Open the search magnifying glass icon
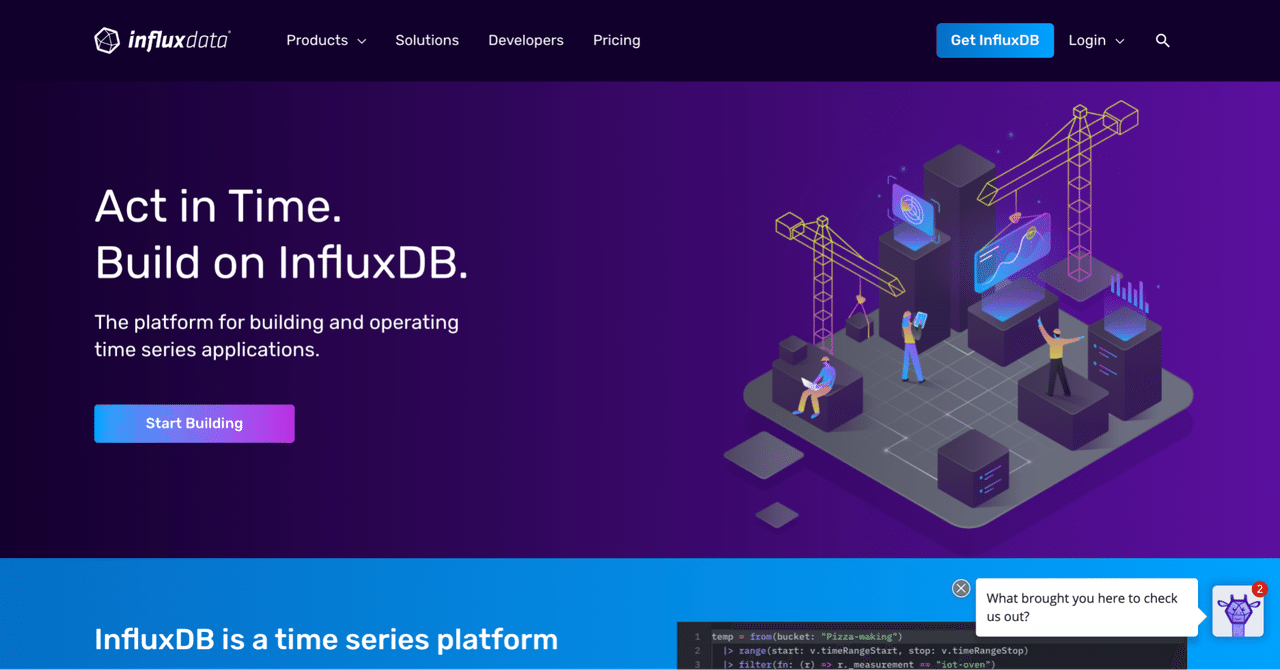Viewport: 1280px width, 670px height. coord(1162,40)
